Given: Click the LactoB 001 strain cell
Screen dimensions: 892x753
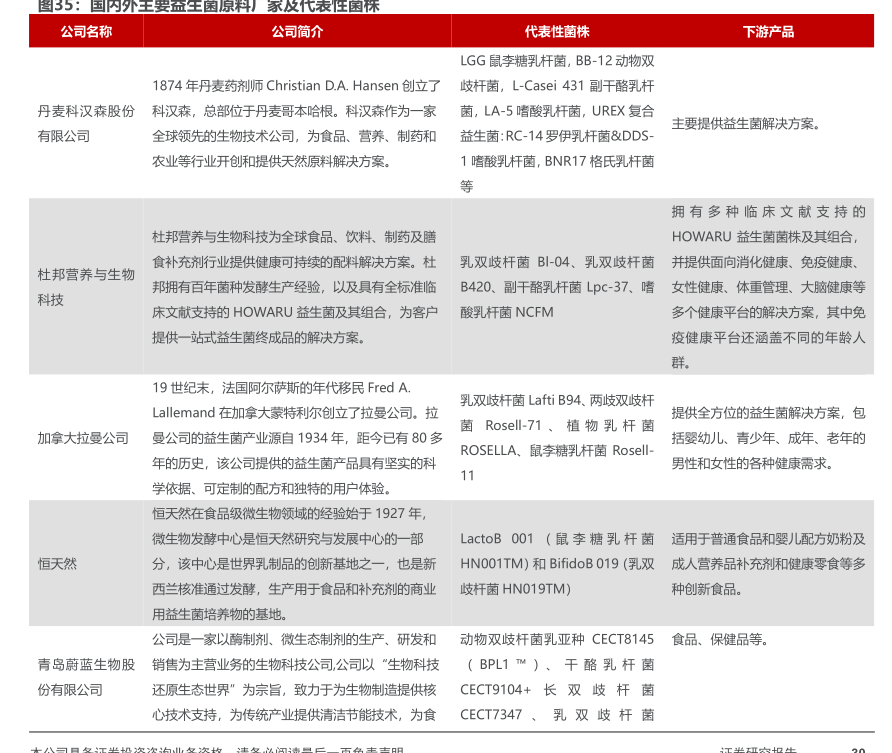Looking at the screenshot, I should click(x=557, y=564).
